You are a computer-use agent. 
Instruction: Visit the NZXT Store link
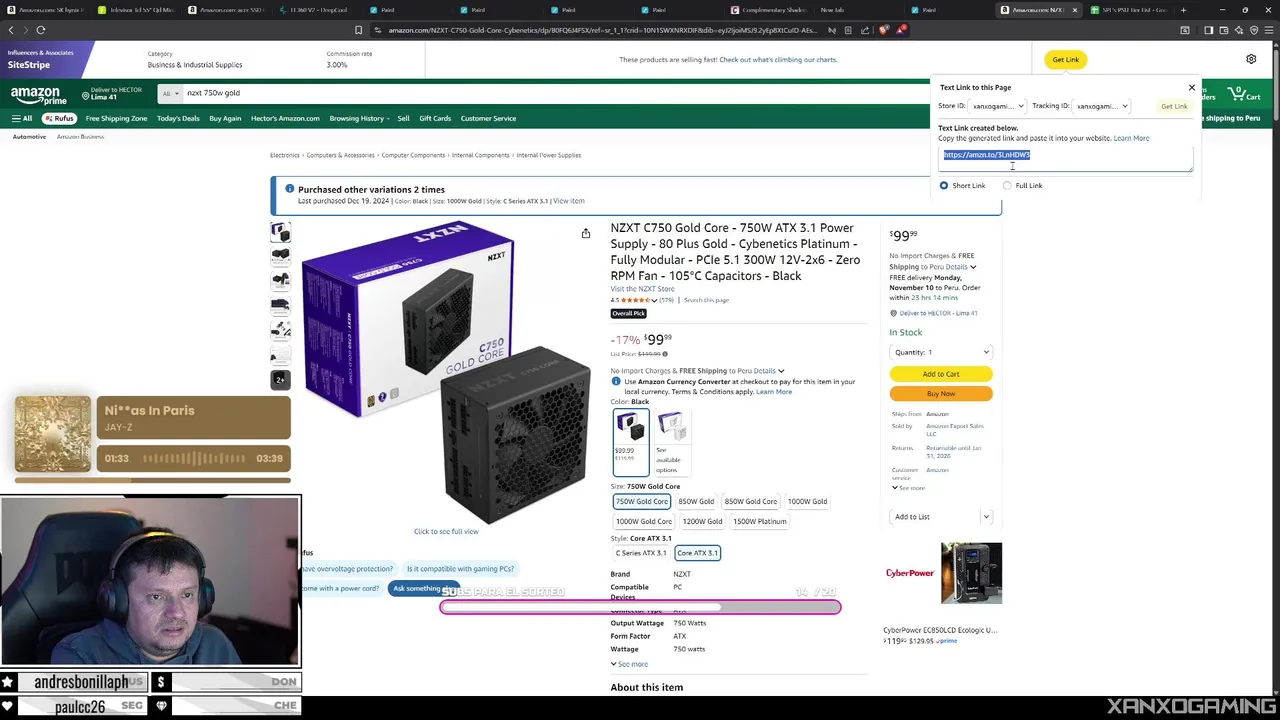pos(643,289)
